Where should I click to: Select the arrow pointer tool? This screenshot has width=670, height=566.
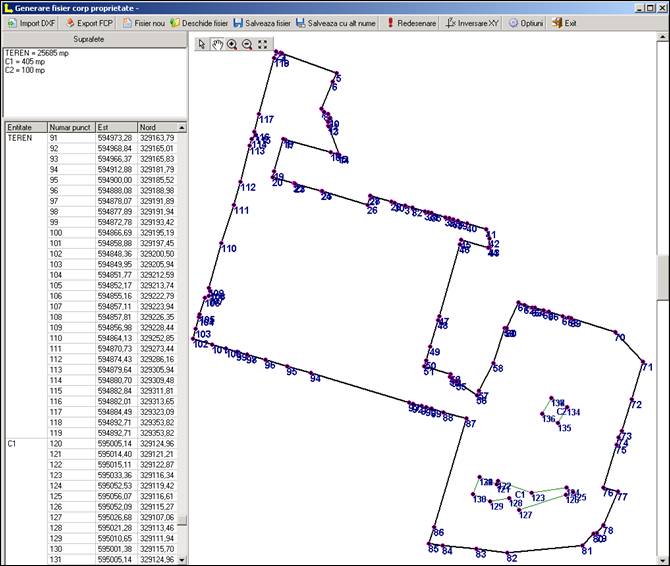[202, 44]
